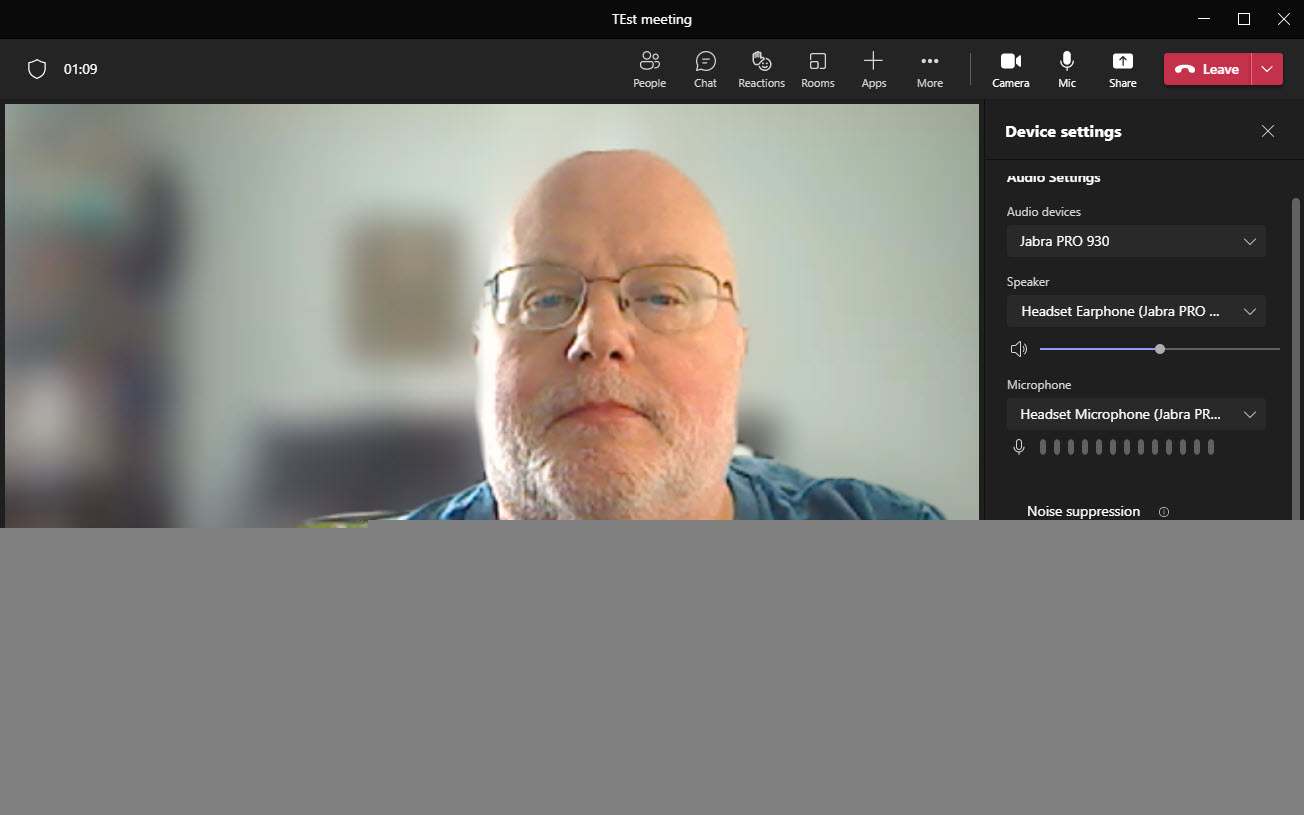Open the People participants panel
This screenshot has height=815, width=1304.
649,69
